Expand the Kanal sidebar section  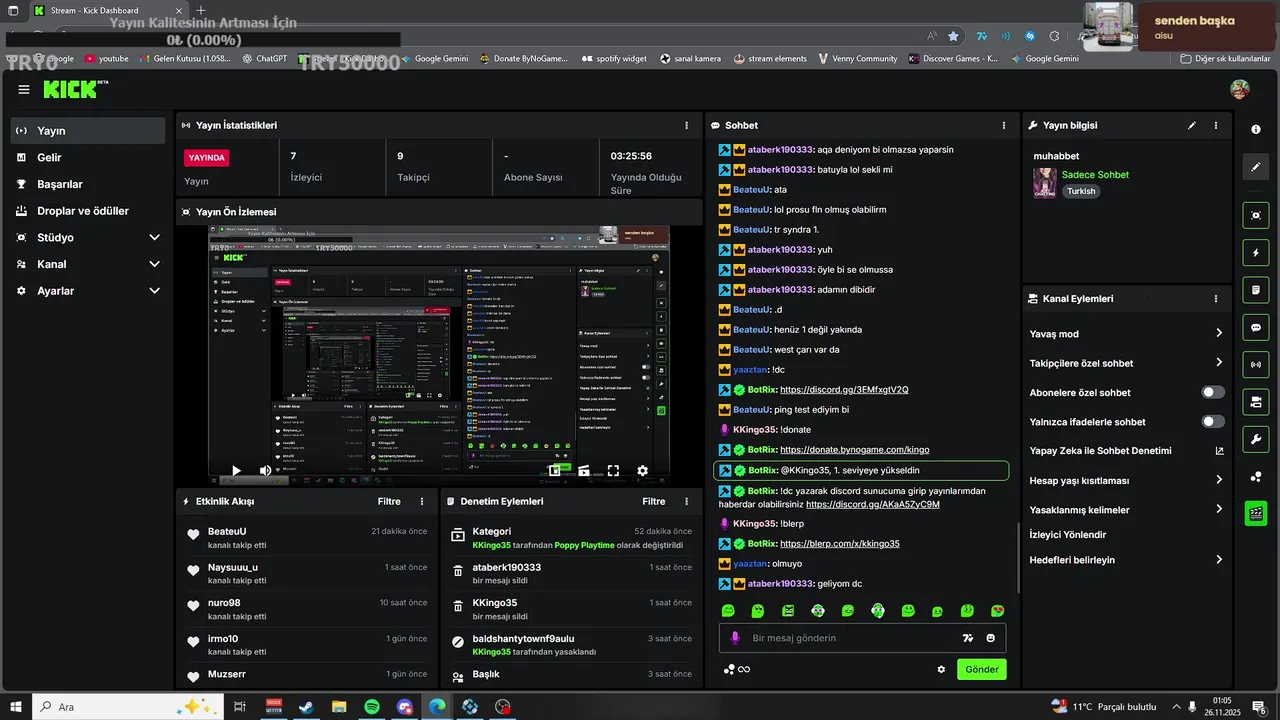pos(154,264)
